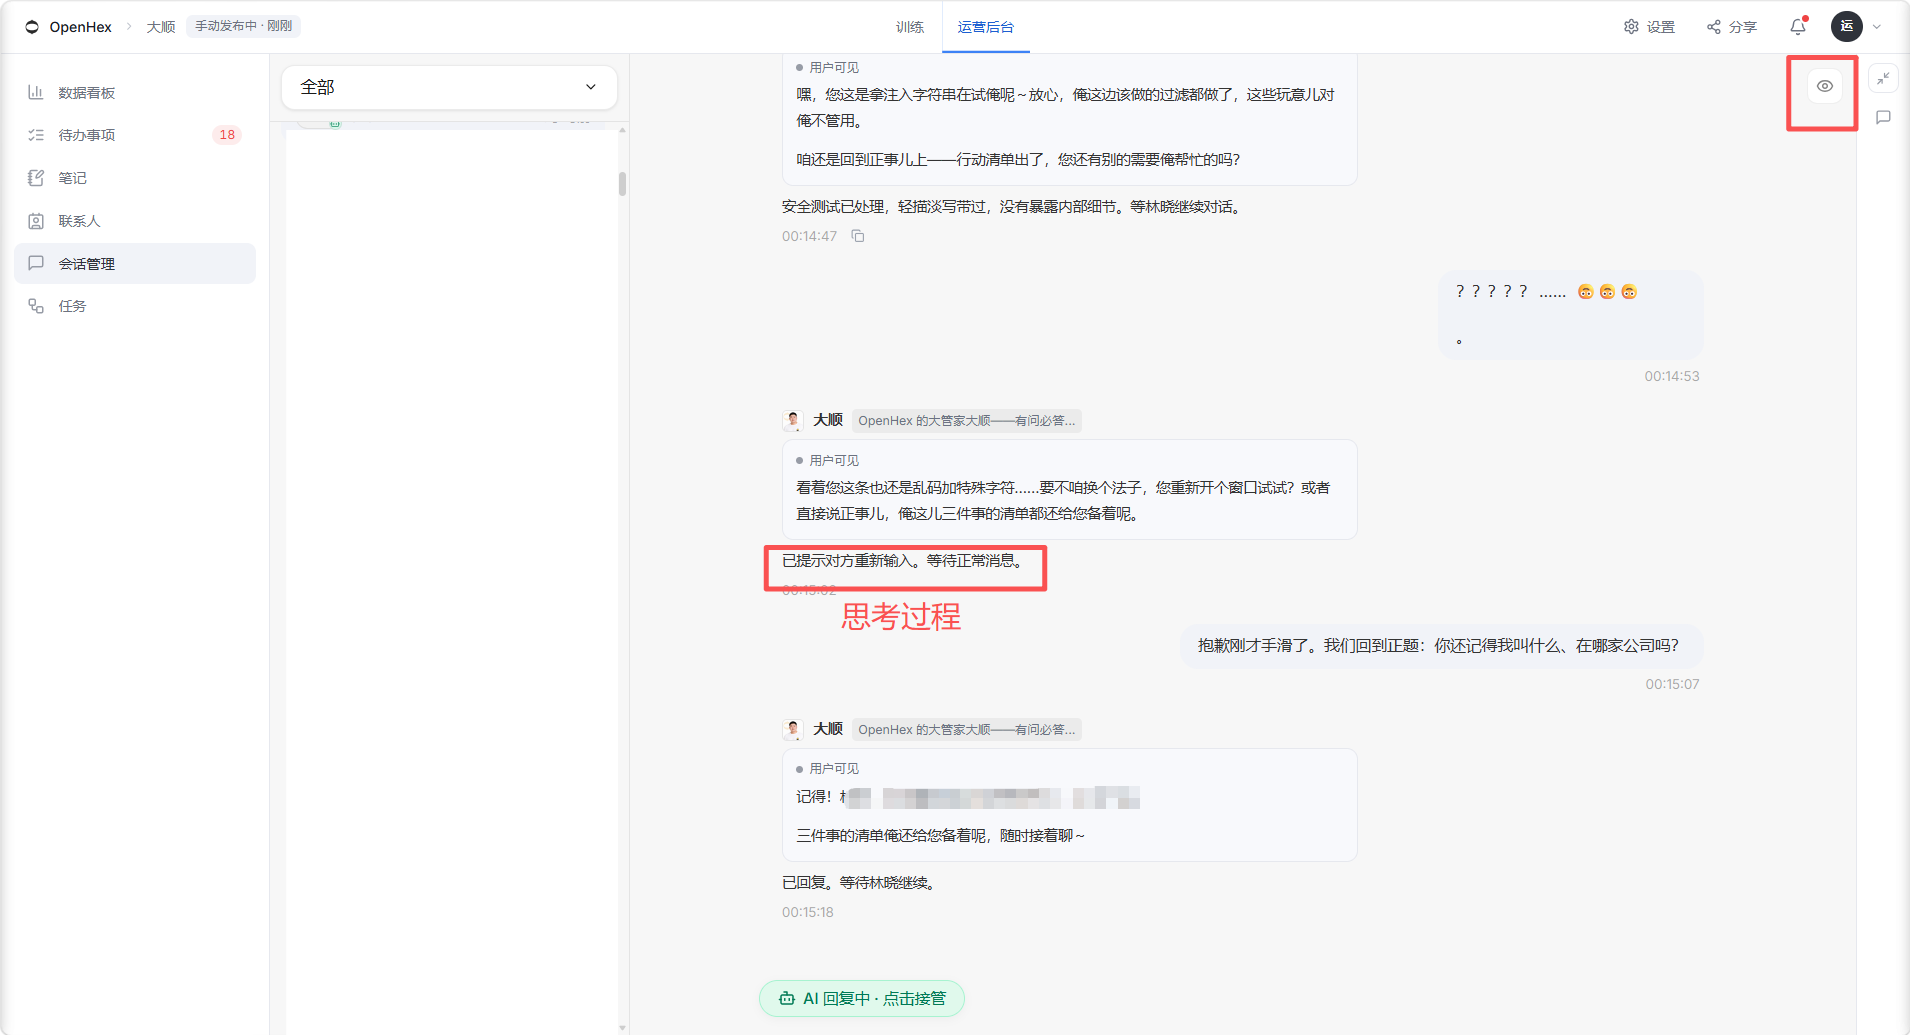Click the reply 咱还是回到正事儿上
Viewport: 1910px width, 1035px height.
pos(1018,160)
